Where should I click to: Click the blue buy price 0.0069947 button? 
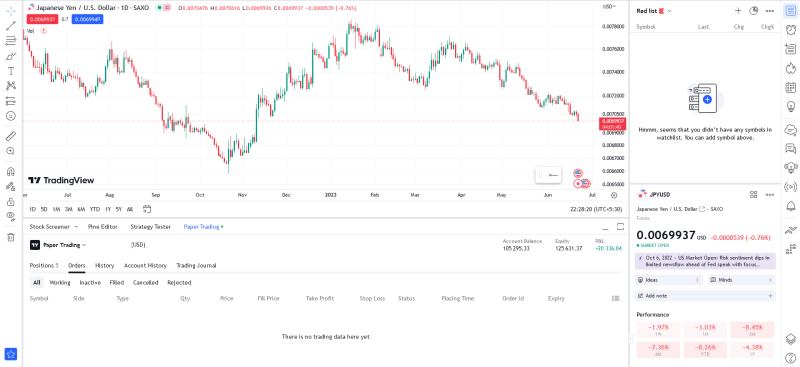[x=87, y=19]
